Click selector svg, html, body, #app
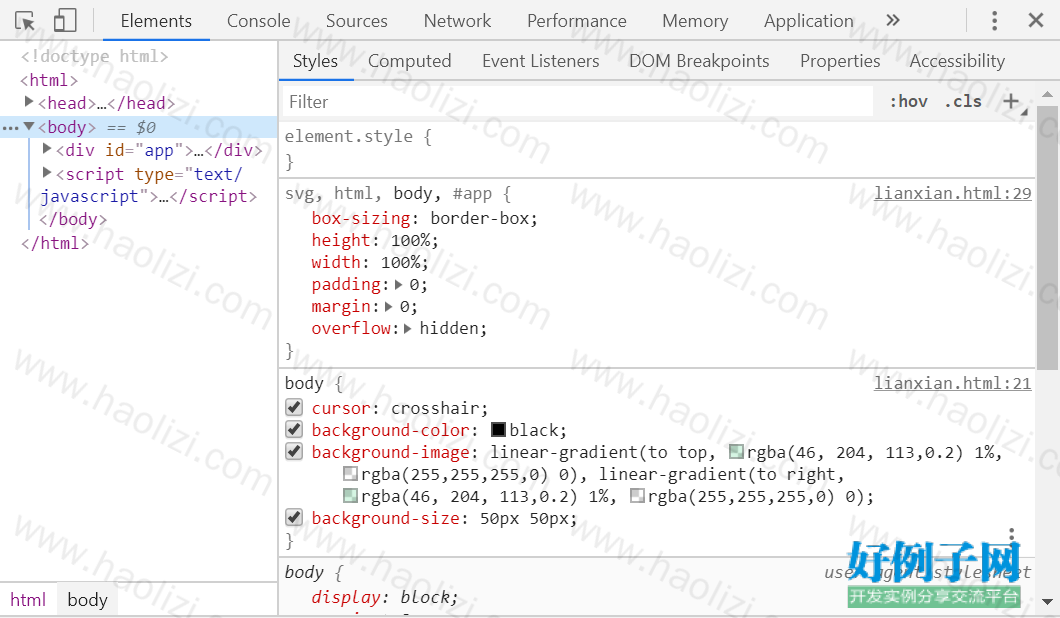This screenshot has width=1060, height=618. coord(389,194)
